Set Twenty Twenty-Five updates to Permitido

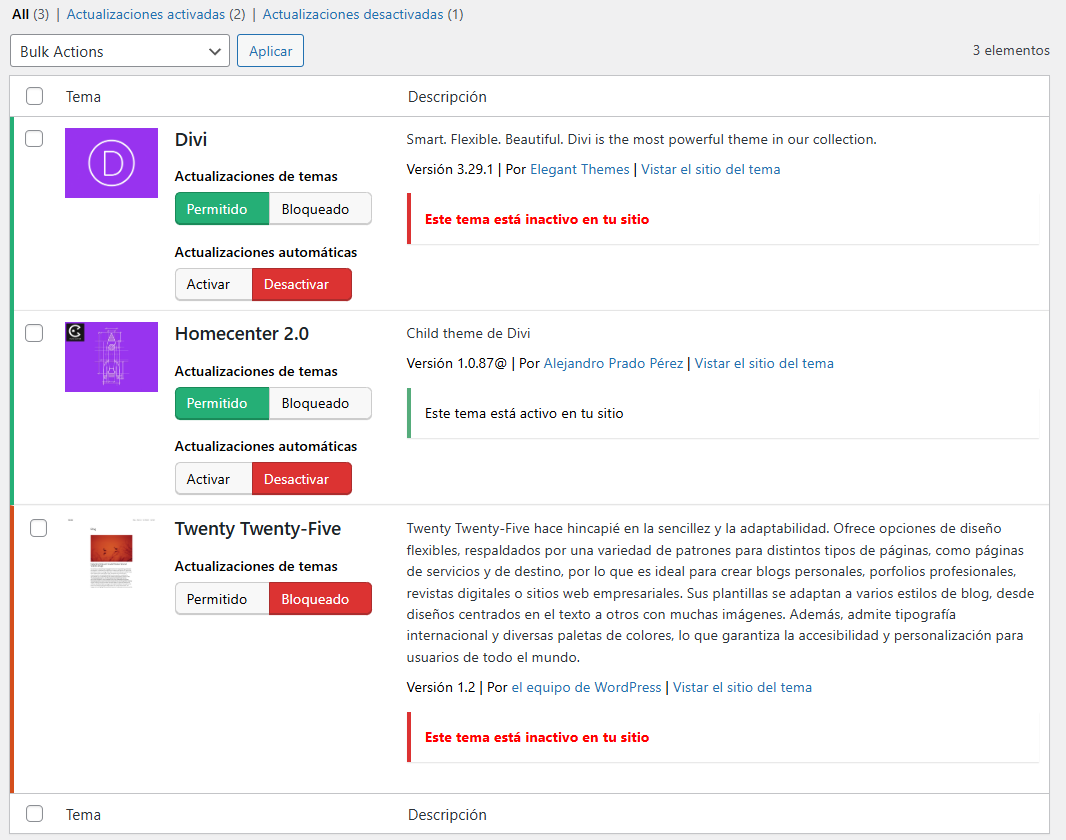click(222, 599)
